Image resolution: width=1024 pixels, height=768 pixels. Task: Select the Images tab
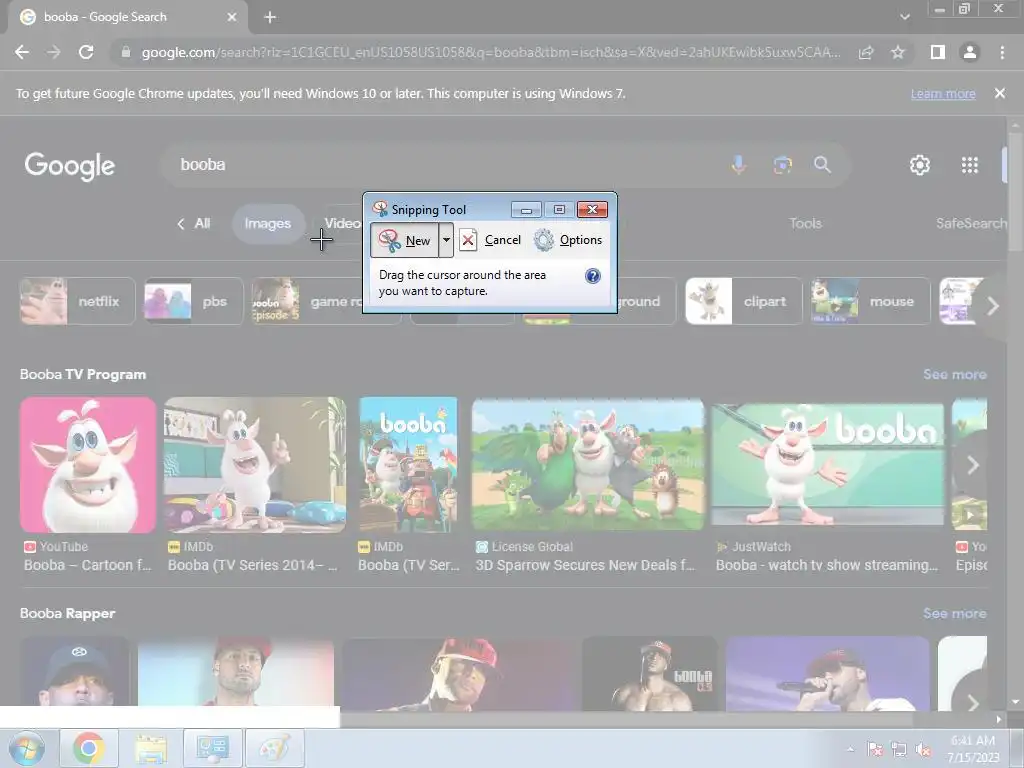268,223
